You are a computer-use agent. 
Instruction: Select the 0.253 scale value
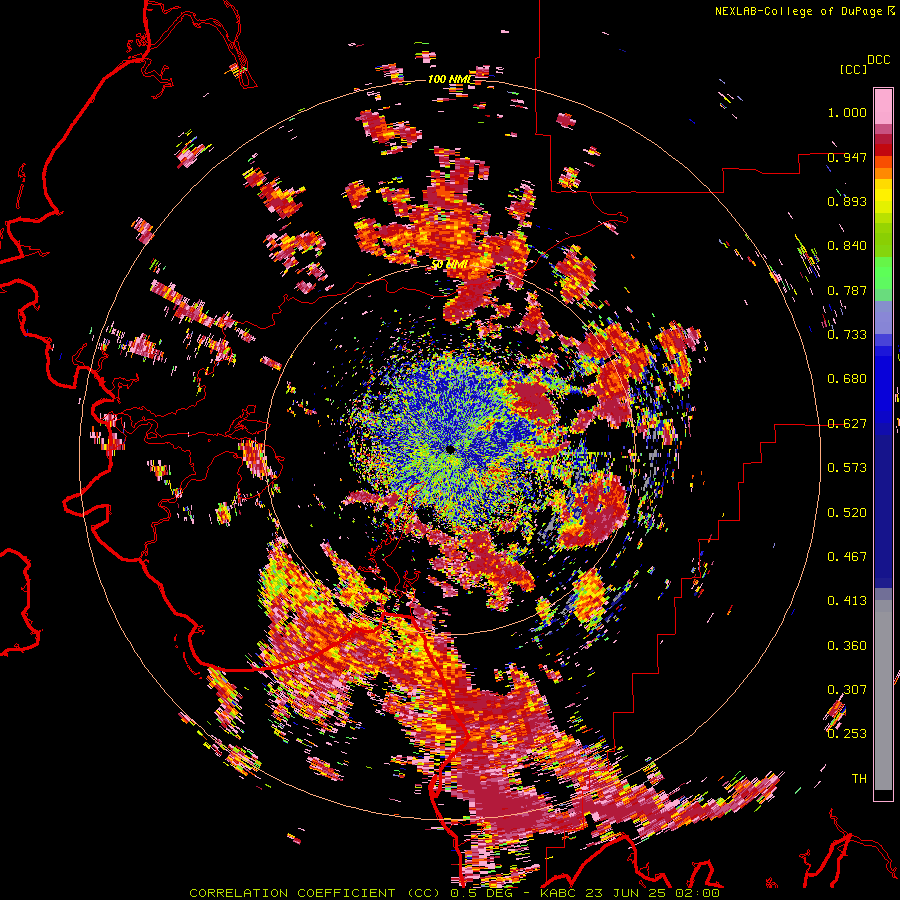(x=847, y=734)
